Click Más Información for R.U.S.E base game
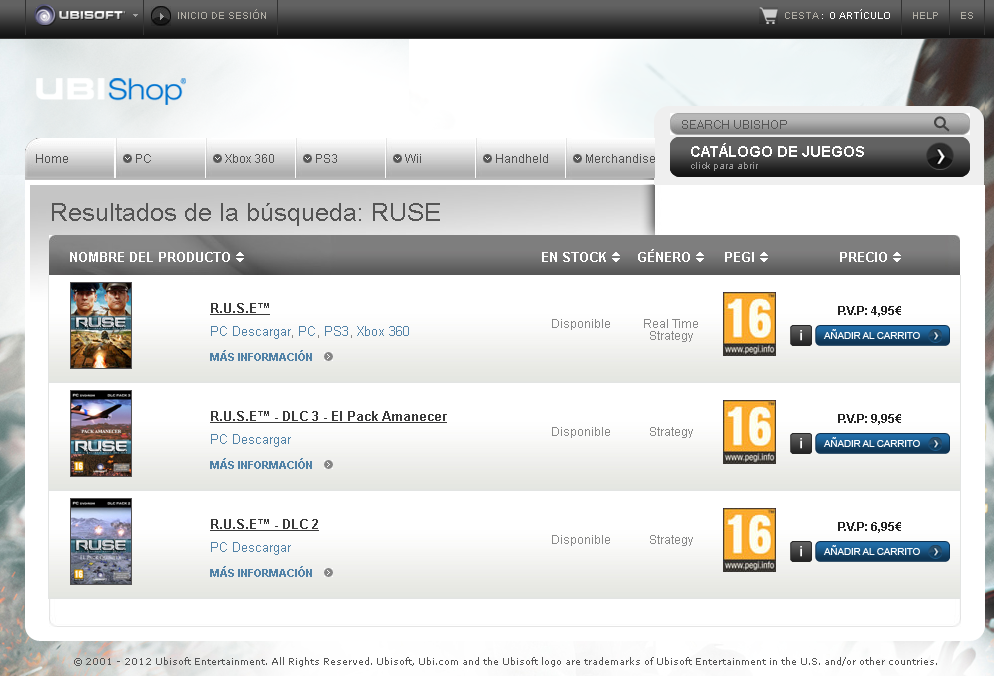The height and width of the screenshot is (676, 994). 261,357
